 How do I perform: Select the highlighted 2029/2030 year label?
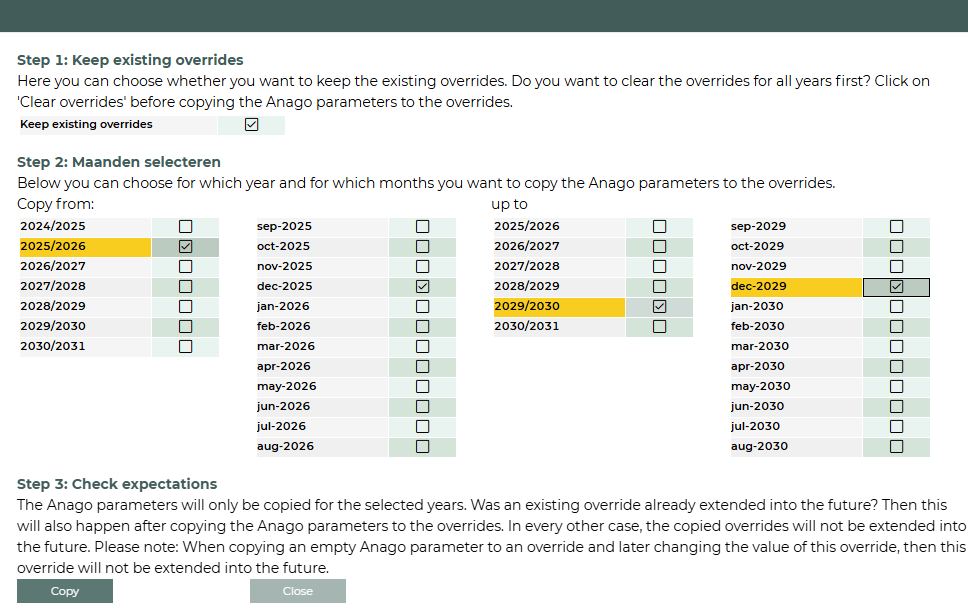559,306
